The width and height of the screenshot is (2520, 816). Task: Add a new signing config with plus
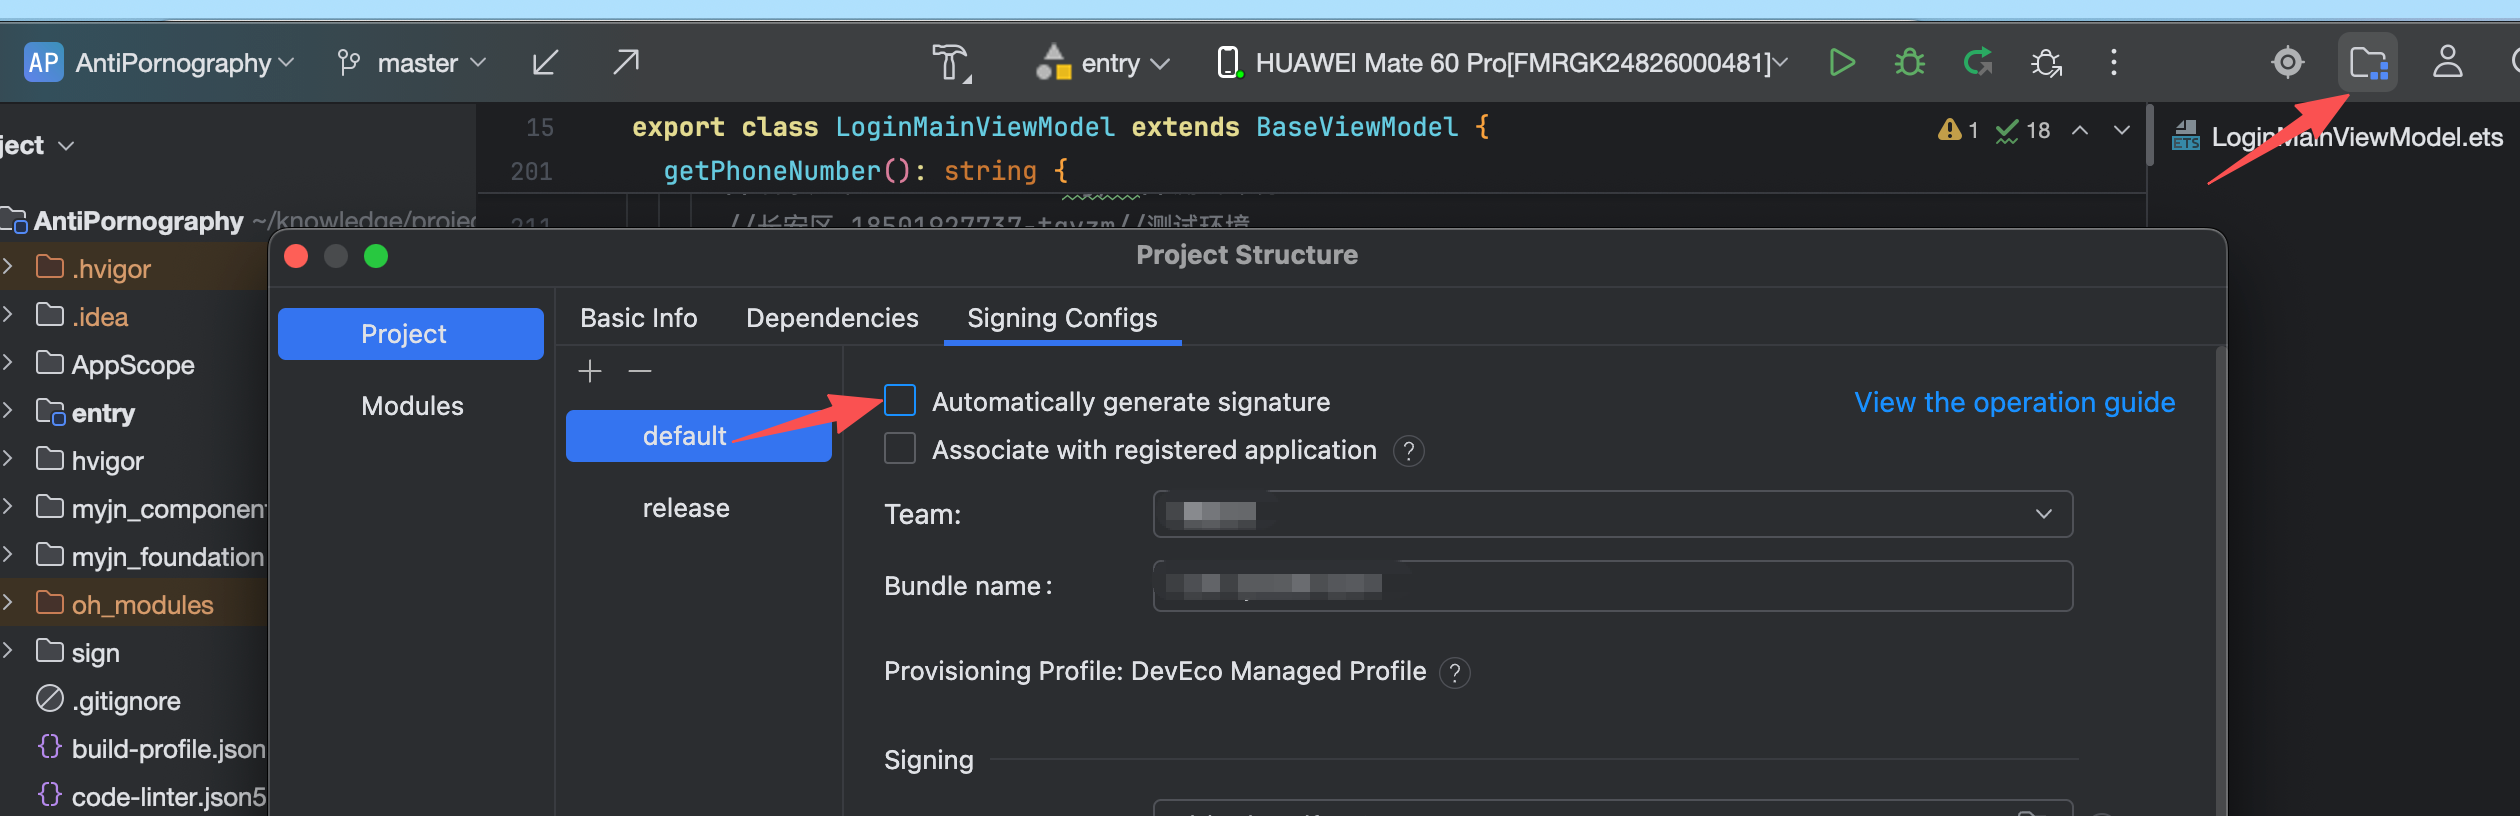pyautogui.click(x=590, y=372)
